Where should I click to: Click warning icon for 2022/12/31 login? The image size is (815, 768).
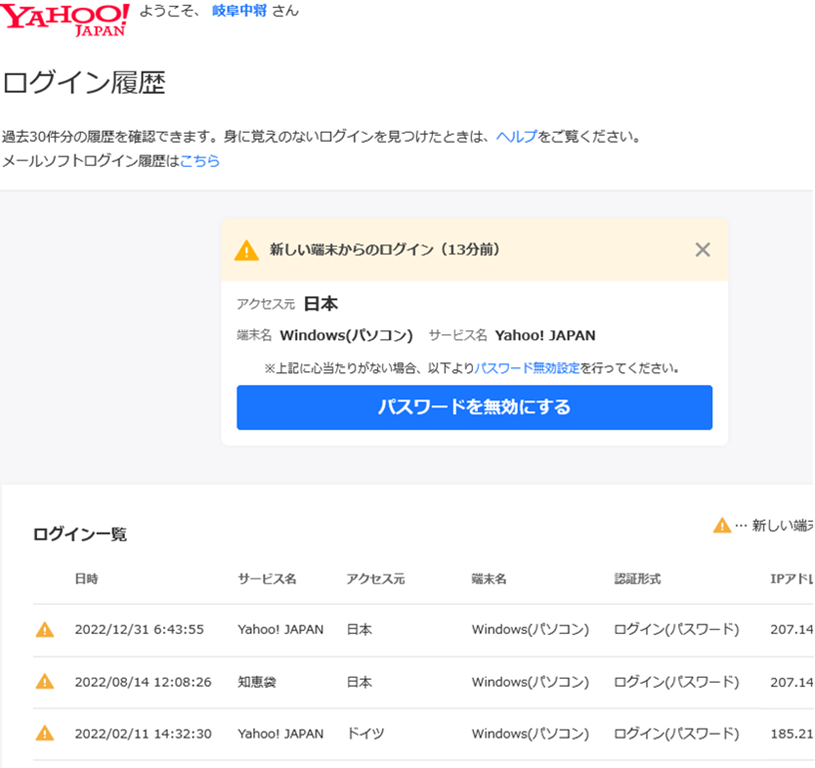coord(45,630)
